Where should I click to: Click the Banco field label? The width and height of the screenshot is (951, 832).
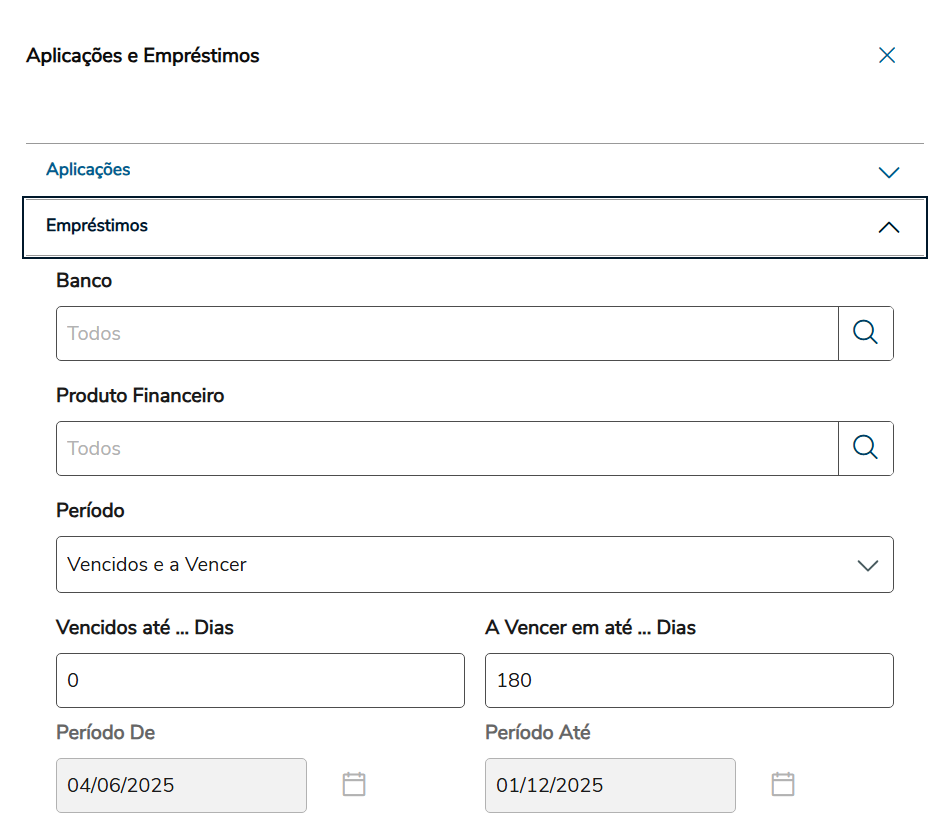click(84, 281)
